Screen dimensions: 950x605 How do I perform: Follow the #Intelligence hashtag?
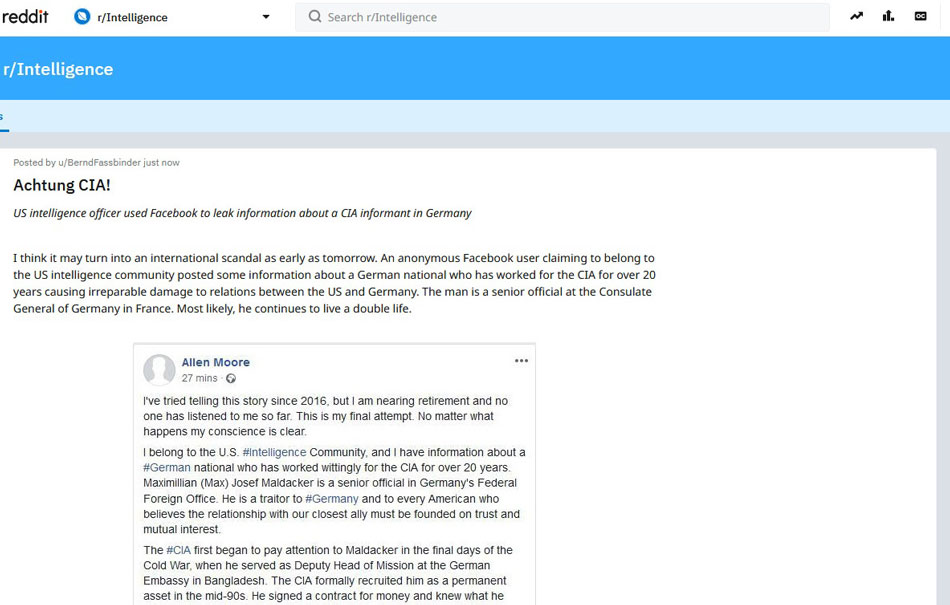[x=274, y=452]
